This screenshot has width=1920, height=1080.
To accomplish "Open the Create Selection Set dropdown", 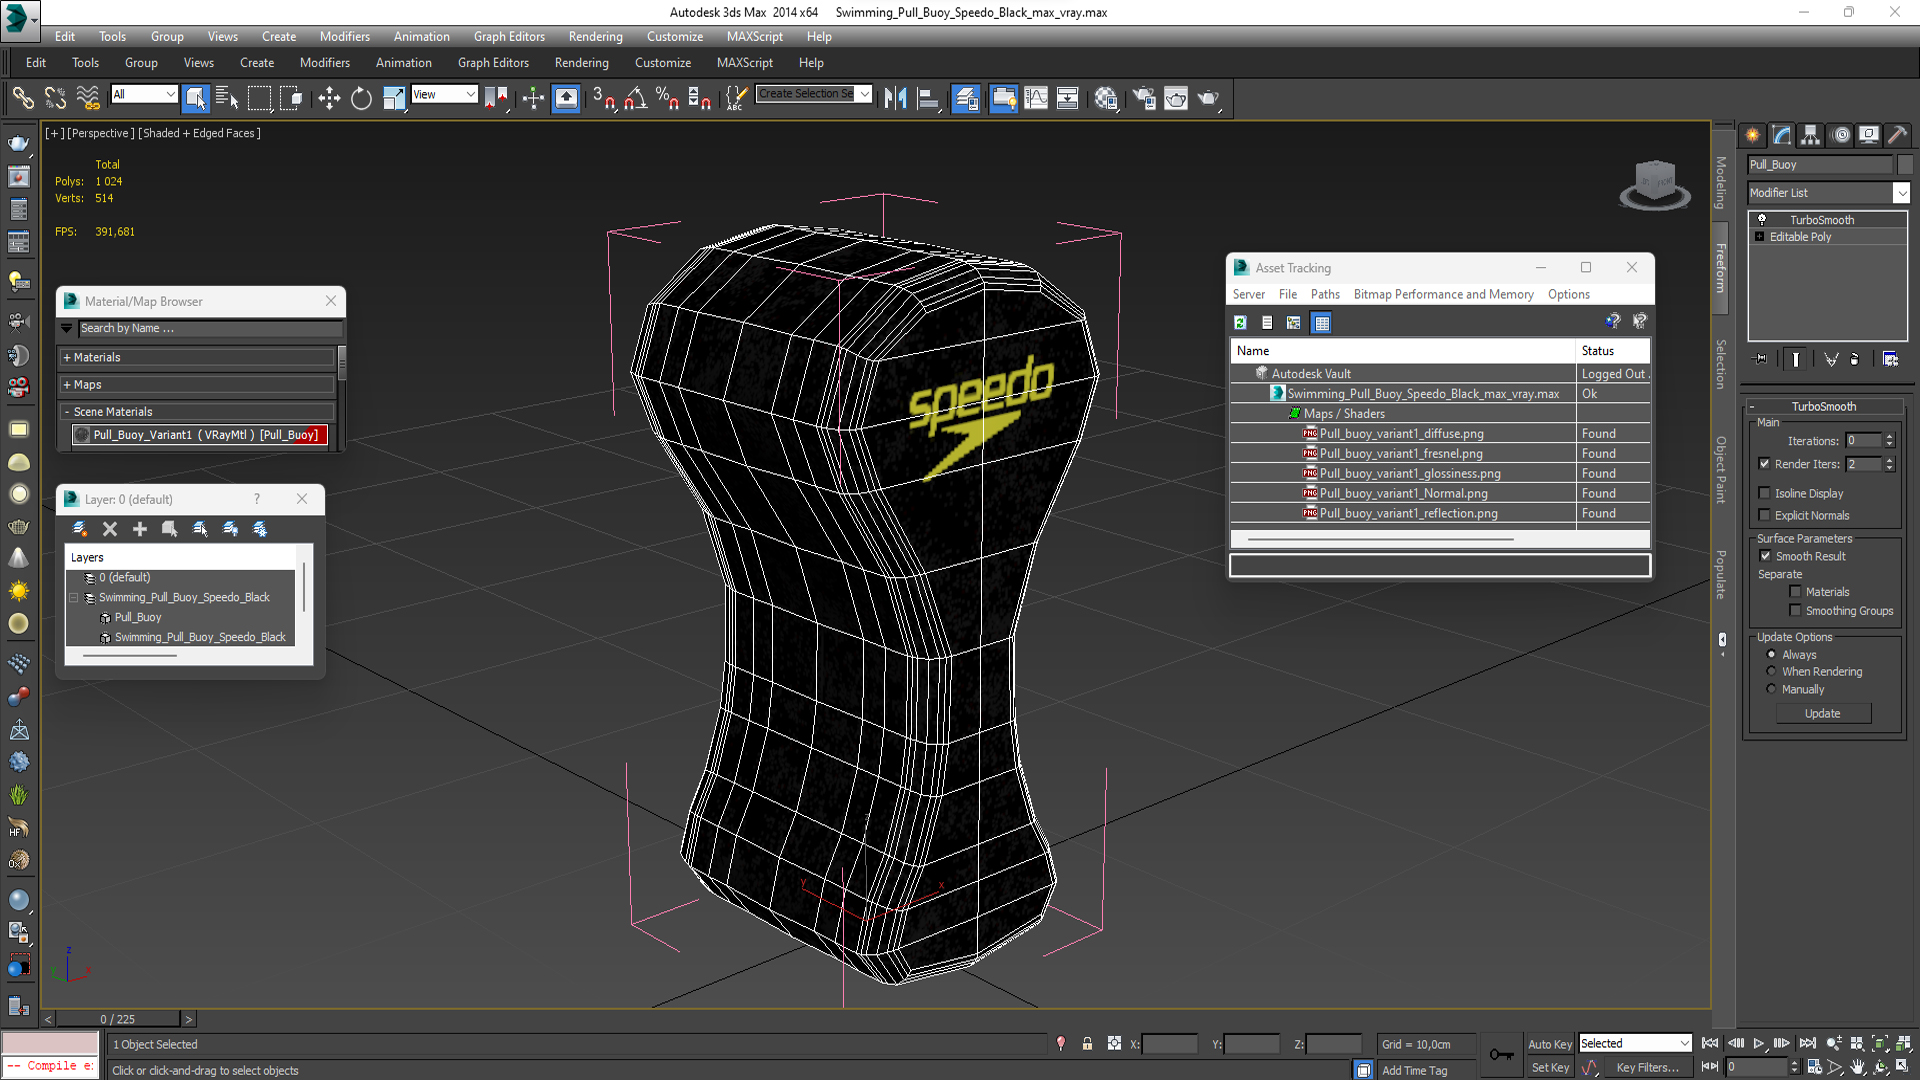I will coord(813,94).
